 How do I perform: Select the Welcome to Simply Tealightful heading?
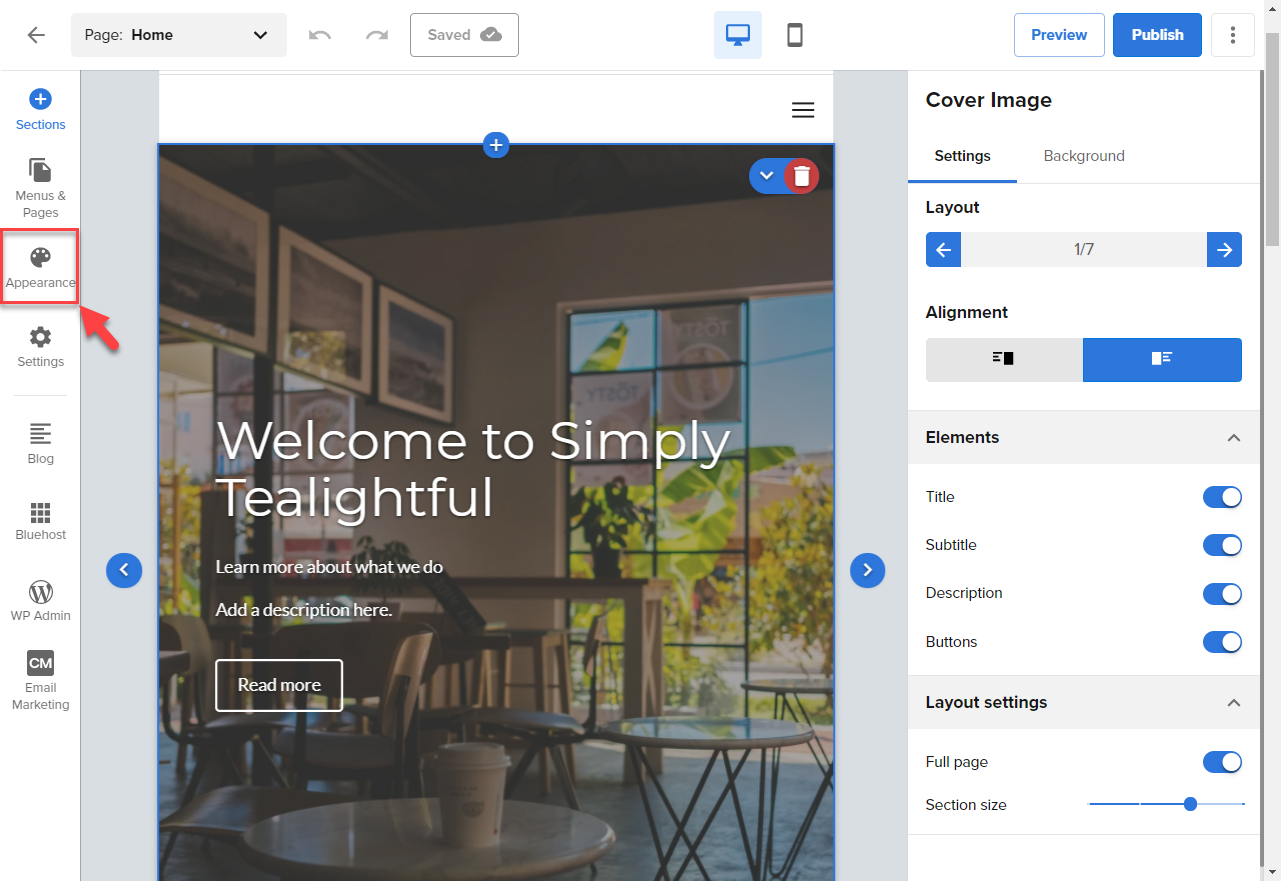pos(473,469)
